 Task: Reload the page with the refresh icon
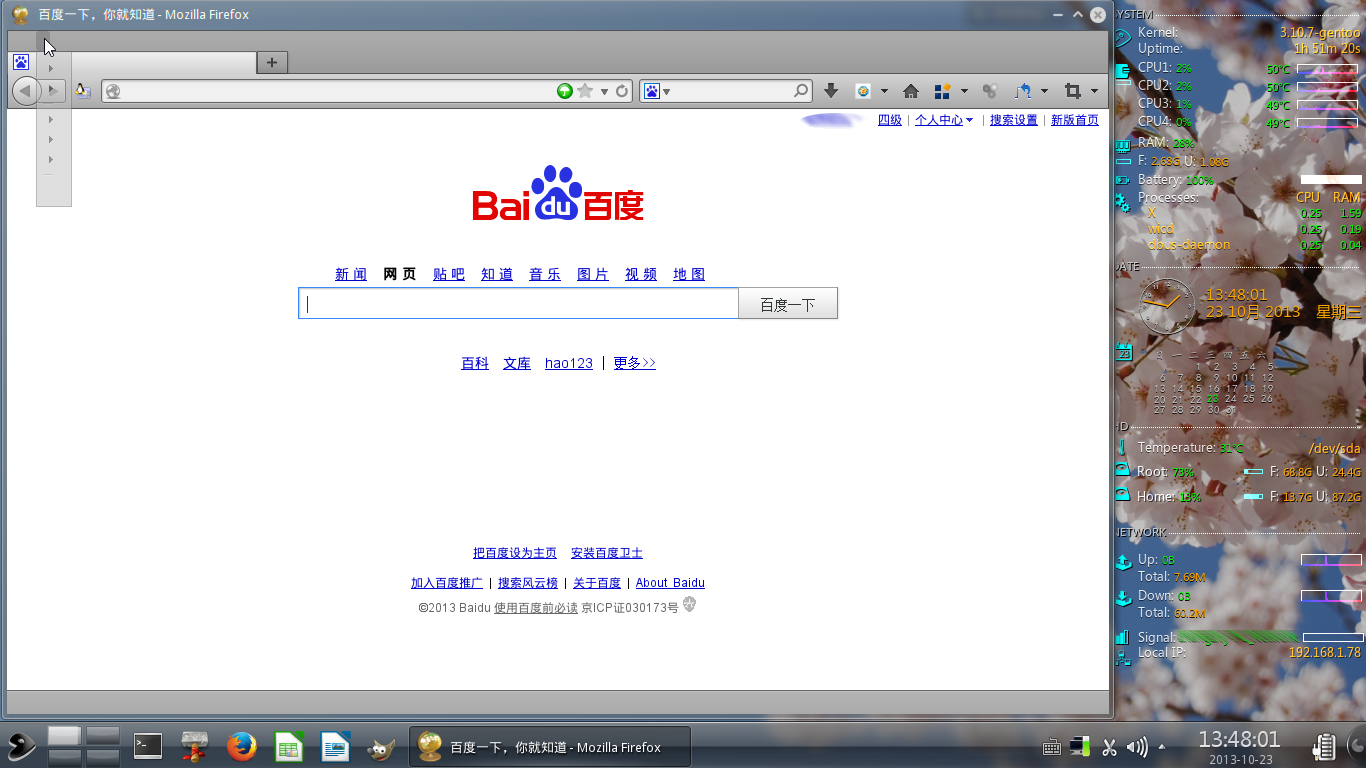pyautogui.click(x=622, y=91)
